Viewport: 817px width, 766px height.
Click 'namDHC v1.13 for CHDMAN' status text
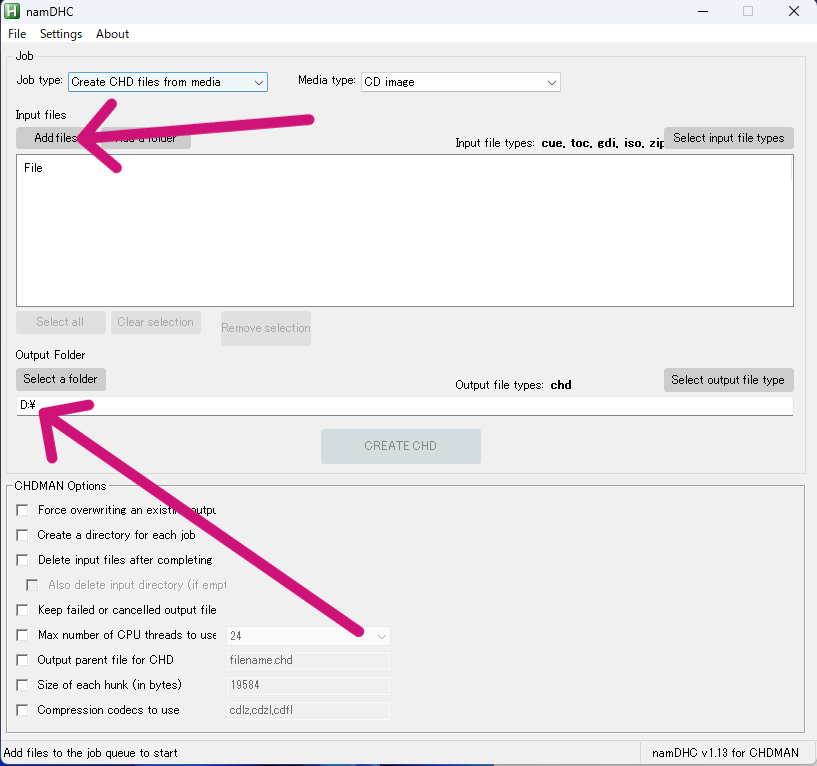tap(725, 753)
